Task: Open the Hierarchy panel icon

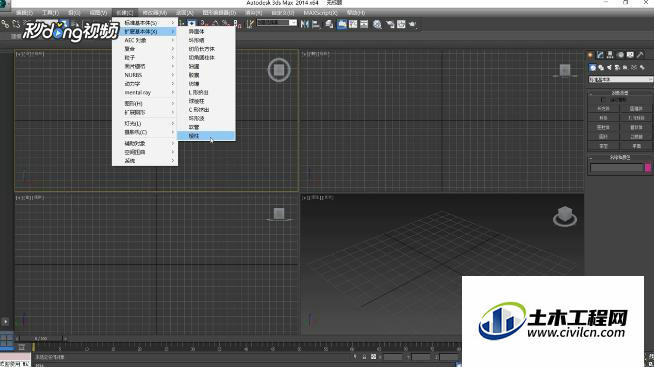Action: click(x=610, y=55)
